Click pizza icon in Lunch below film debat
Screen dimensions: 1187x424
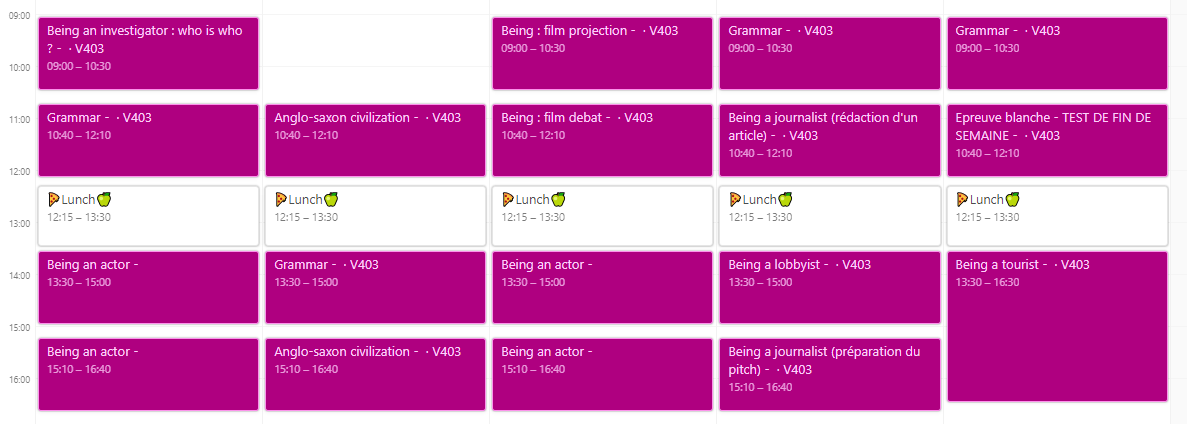click(508, 199)
